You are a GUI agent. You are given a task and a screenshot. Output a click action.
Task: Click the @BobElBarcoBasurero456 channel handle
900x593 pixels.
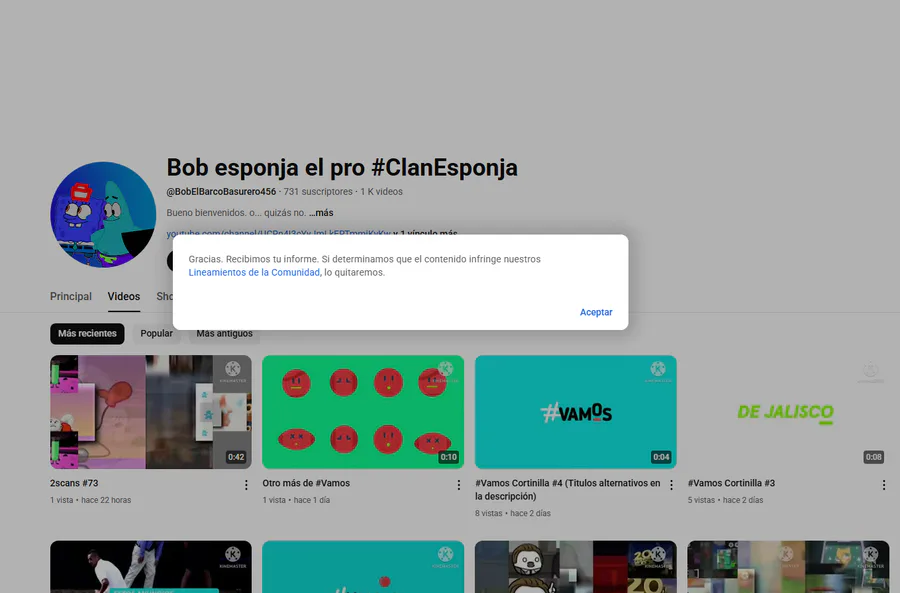[x=221, y=192]
